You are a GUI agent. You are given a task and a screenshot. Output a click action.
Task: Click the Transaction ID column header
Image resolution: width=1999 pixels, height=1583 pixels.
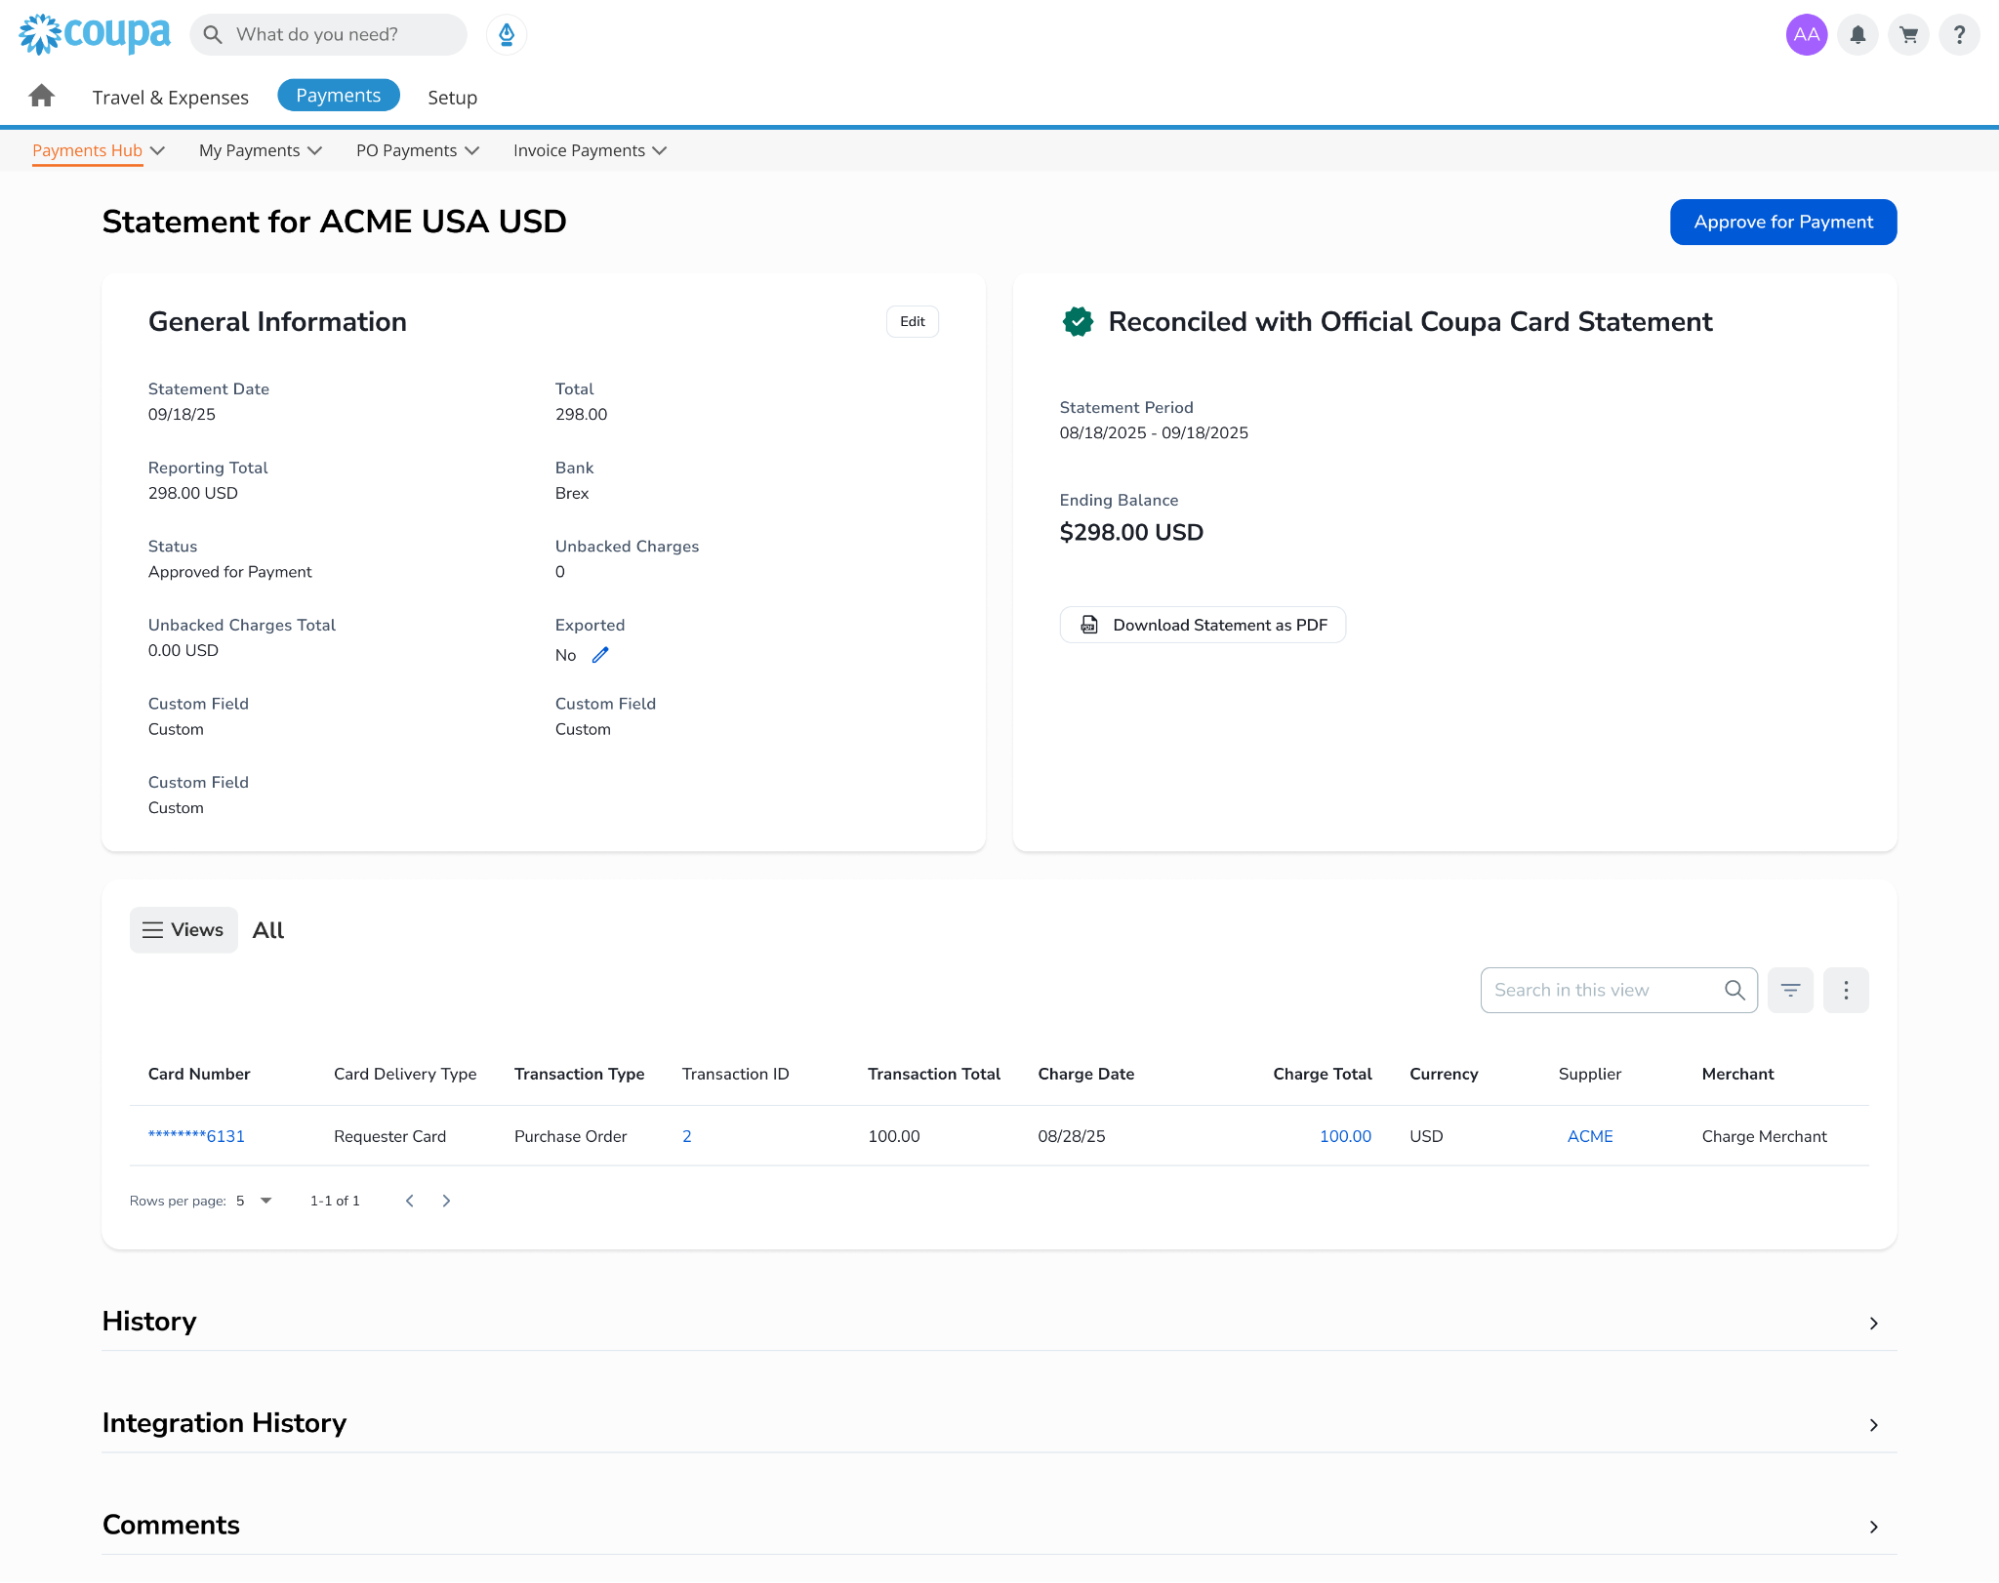click(735, 1074)
